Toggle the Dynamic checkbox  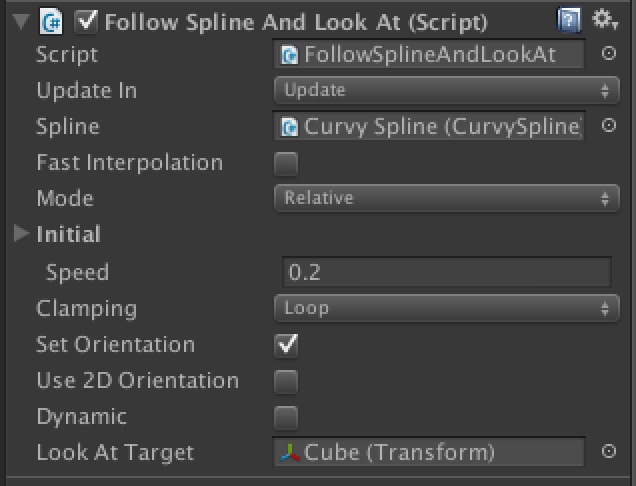pyautogui.click(x=286, y=417)
